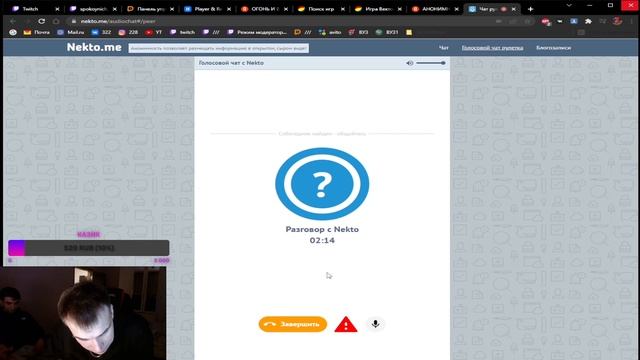Switch to the АНОНИМН browser tab
This screenshot has height=360, width=640.
click(x=436, y=9)
